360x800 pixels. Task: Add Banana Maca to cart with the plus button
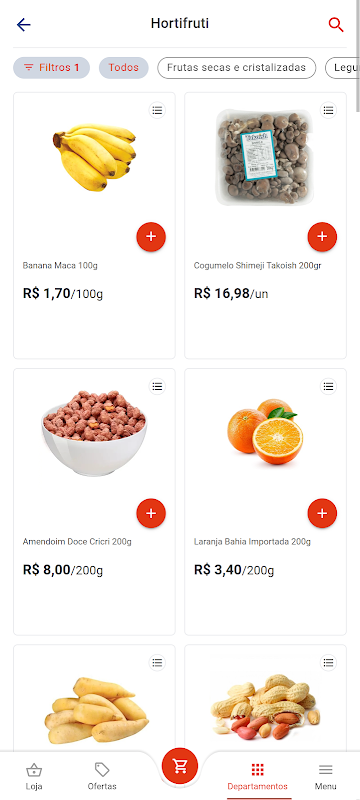coord(151,237)
